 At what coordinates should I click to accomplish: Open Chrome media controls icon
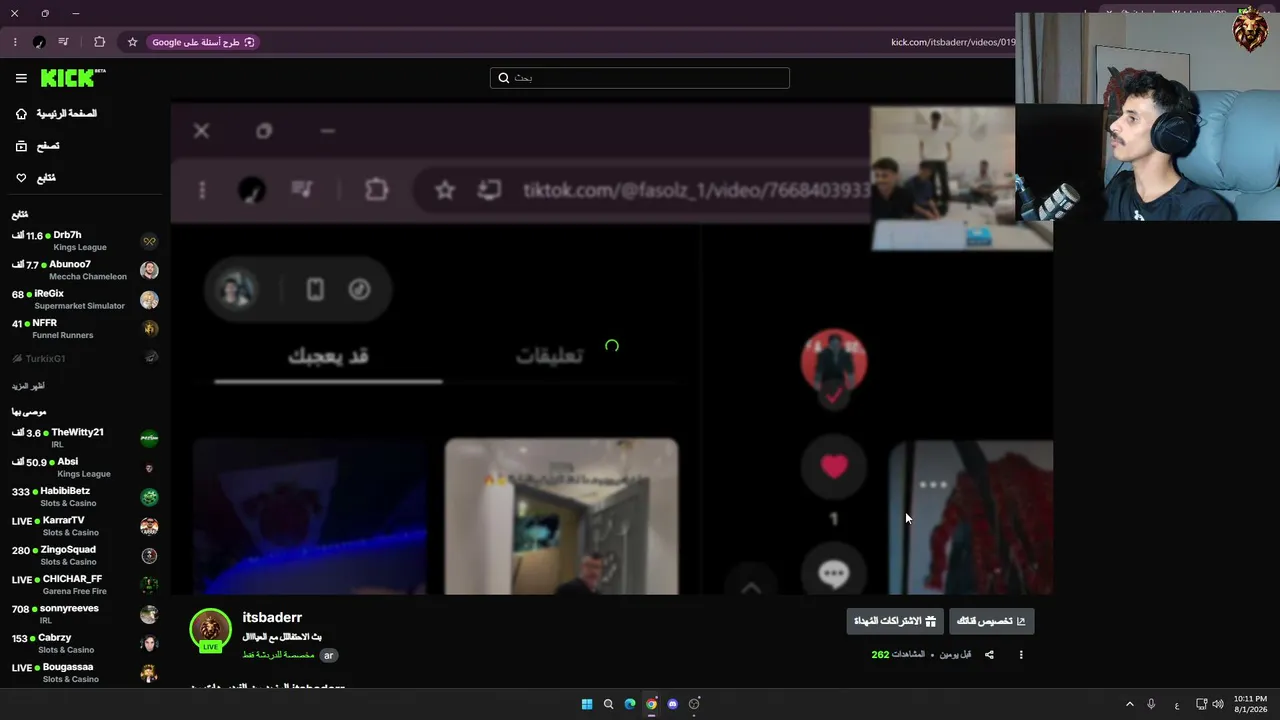(64, 42)
